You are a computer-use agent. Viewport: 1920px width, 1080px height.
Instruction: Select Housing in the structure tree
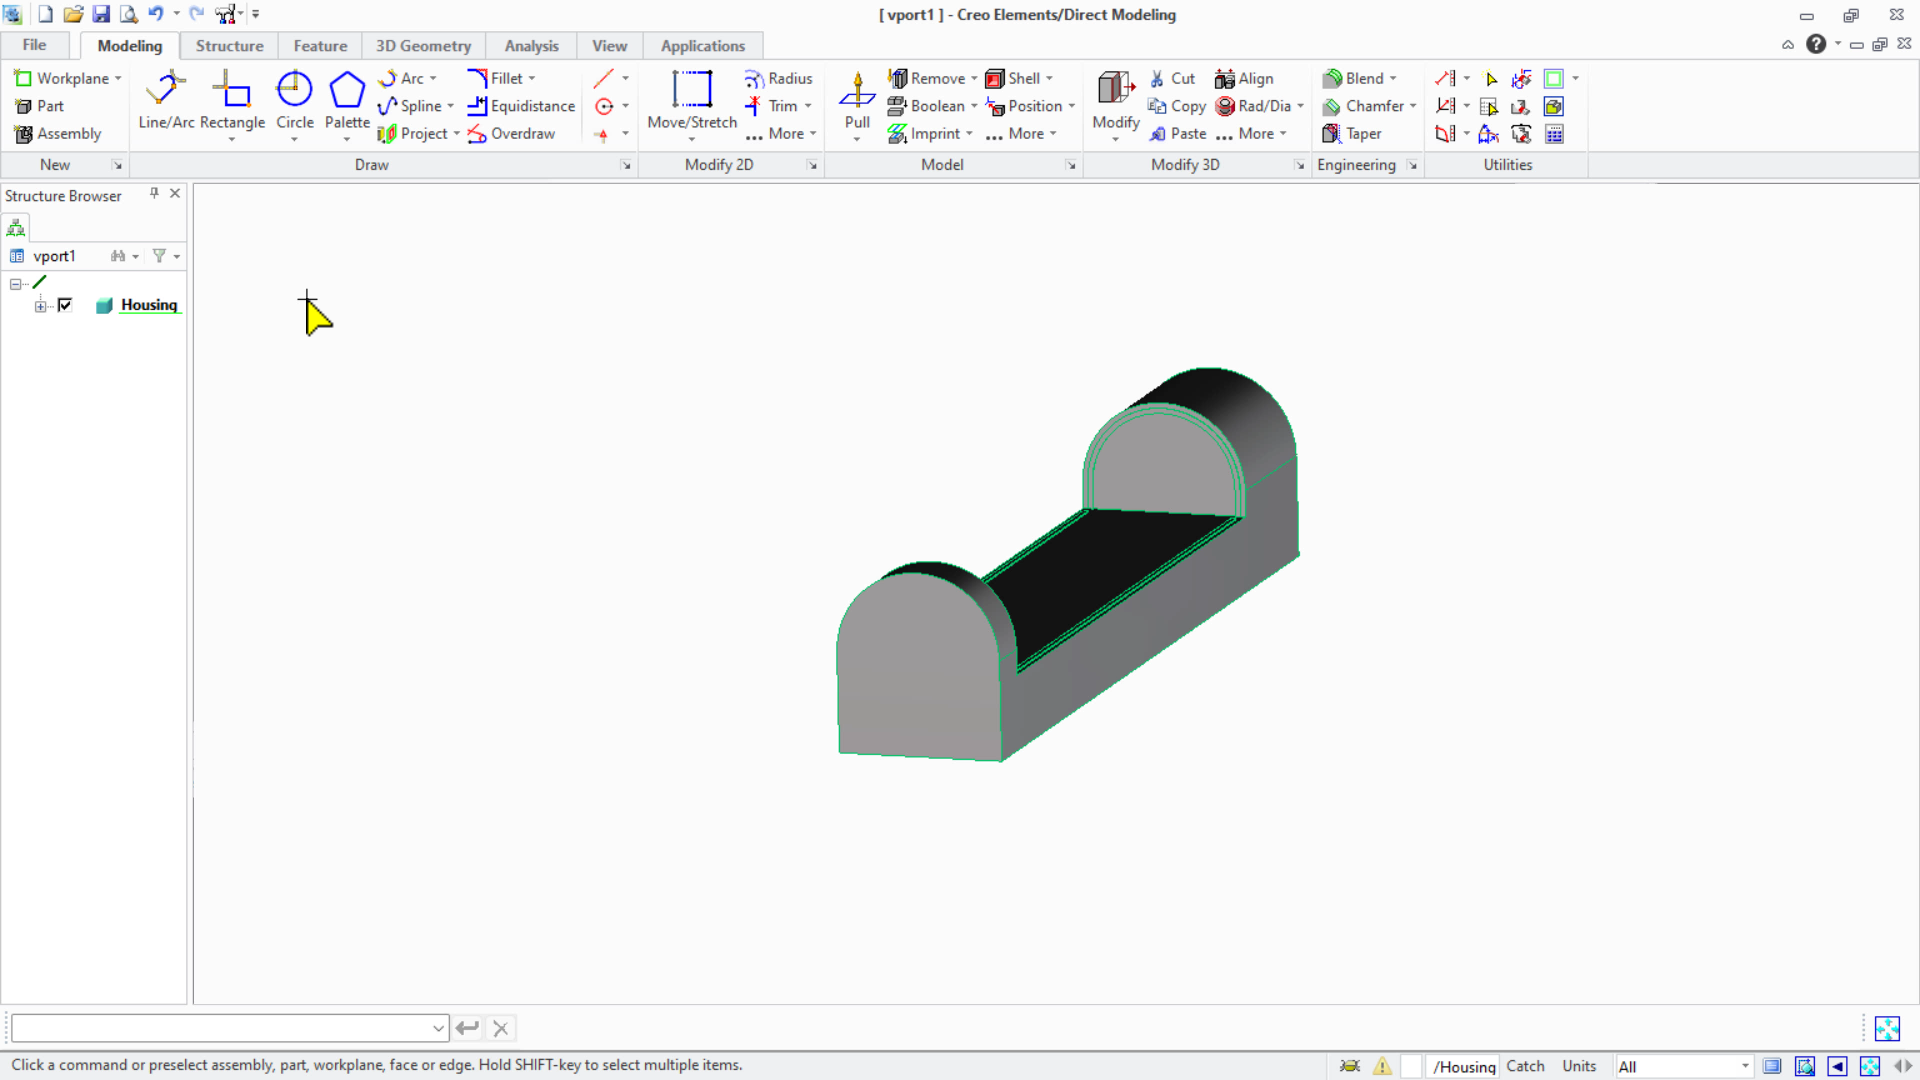pyautogui.click(x=149, y=305)
